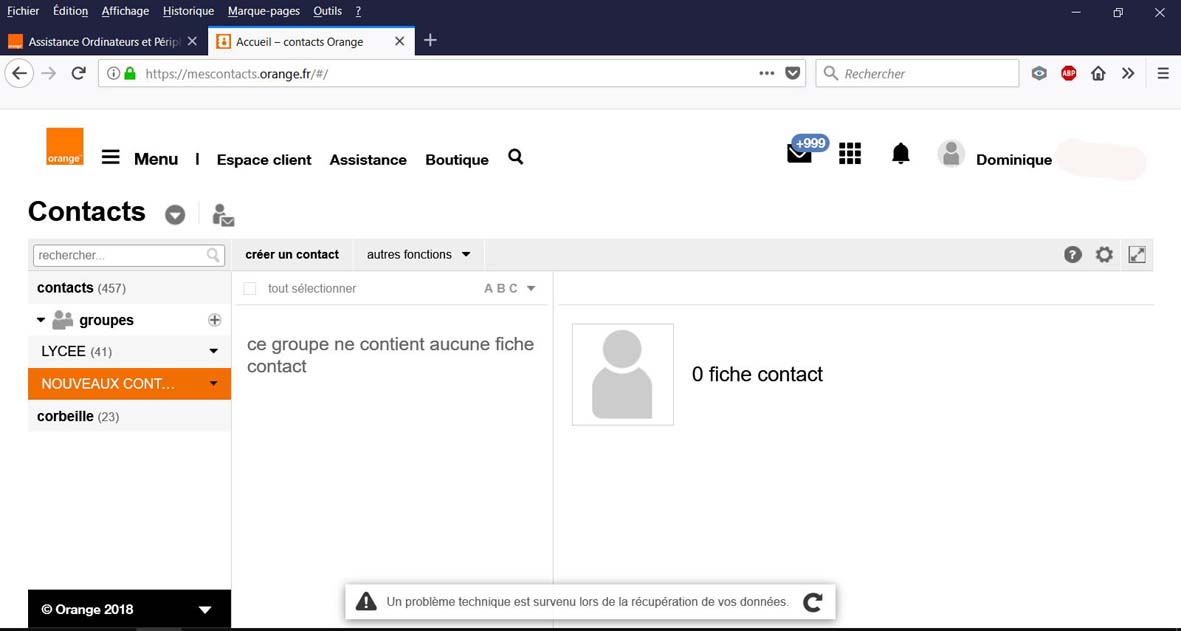Click the fullscreen expand icon

click(1137, 255)
